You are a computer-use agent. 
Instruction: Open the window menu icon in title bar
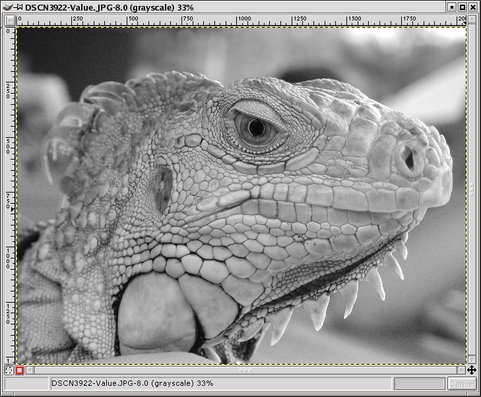click(x=8, y=7)
